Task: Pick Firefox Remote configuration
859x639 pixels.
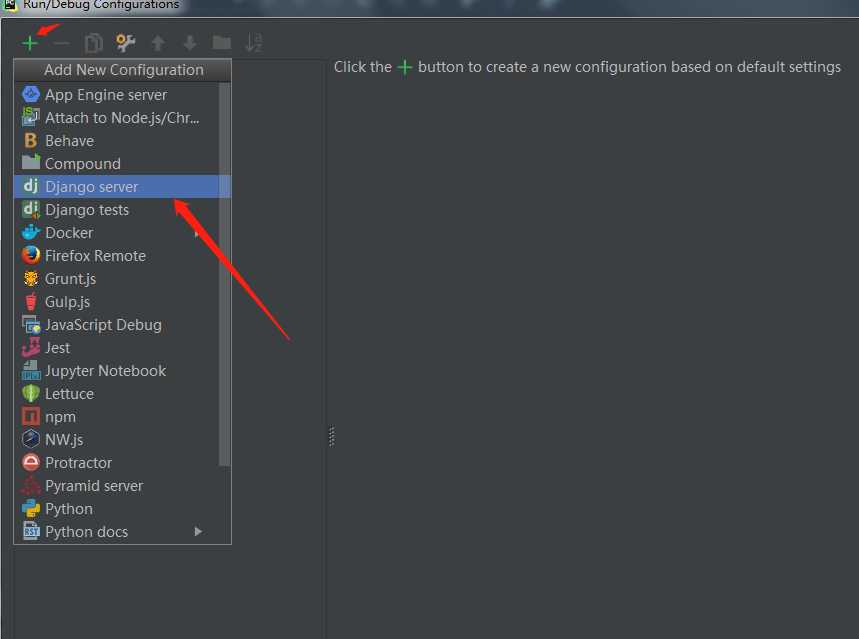Action: click(x=117, y=255)
